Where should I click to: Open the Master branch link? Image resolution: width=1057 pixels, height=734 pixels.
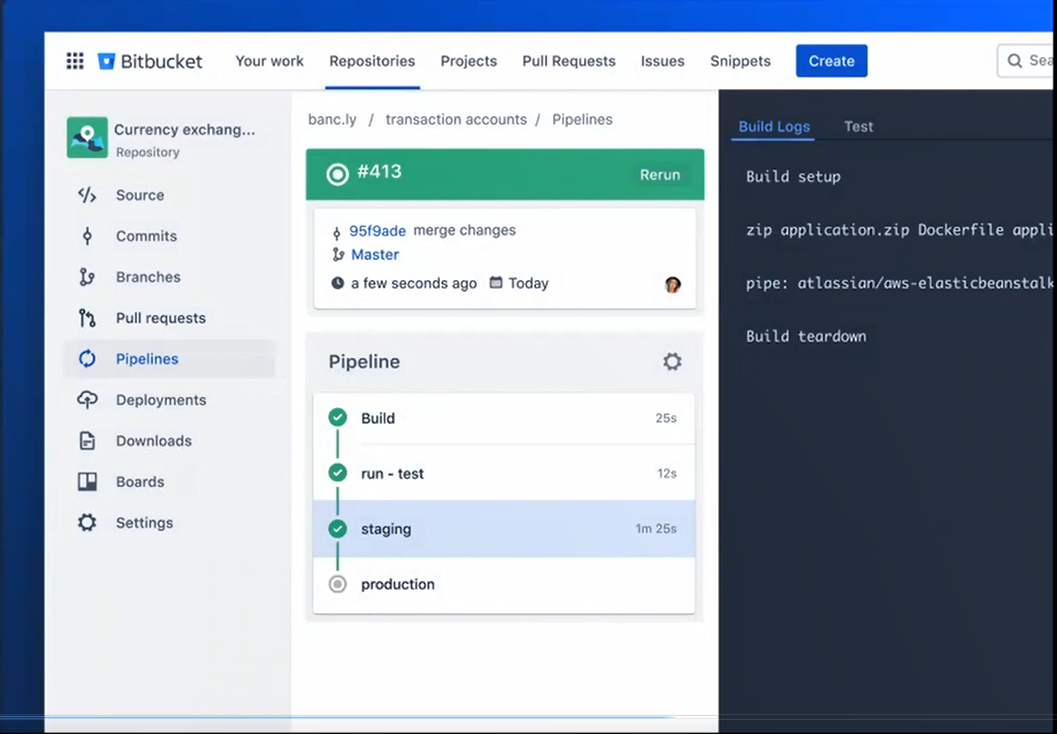click(375, 255)
